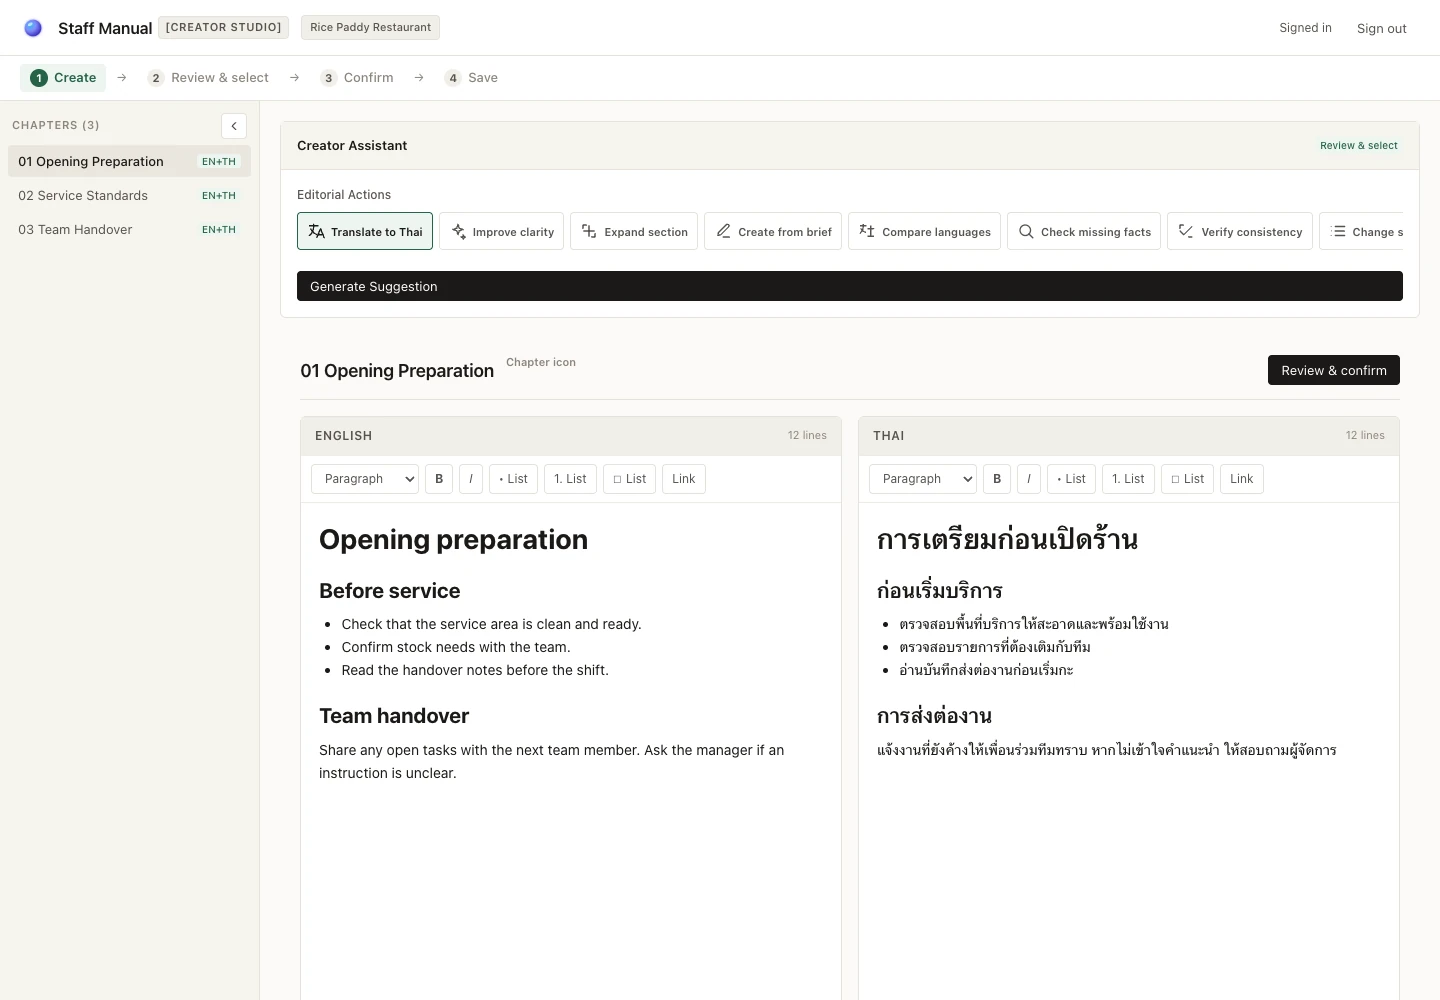Screen dimensions: 1440x1000
Task: Click the Chapter icon placeholder
Action: (541, 362)
